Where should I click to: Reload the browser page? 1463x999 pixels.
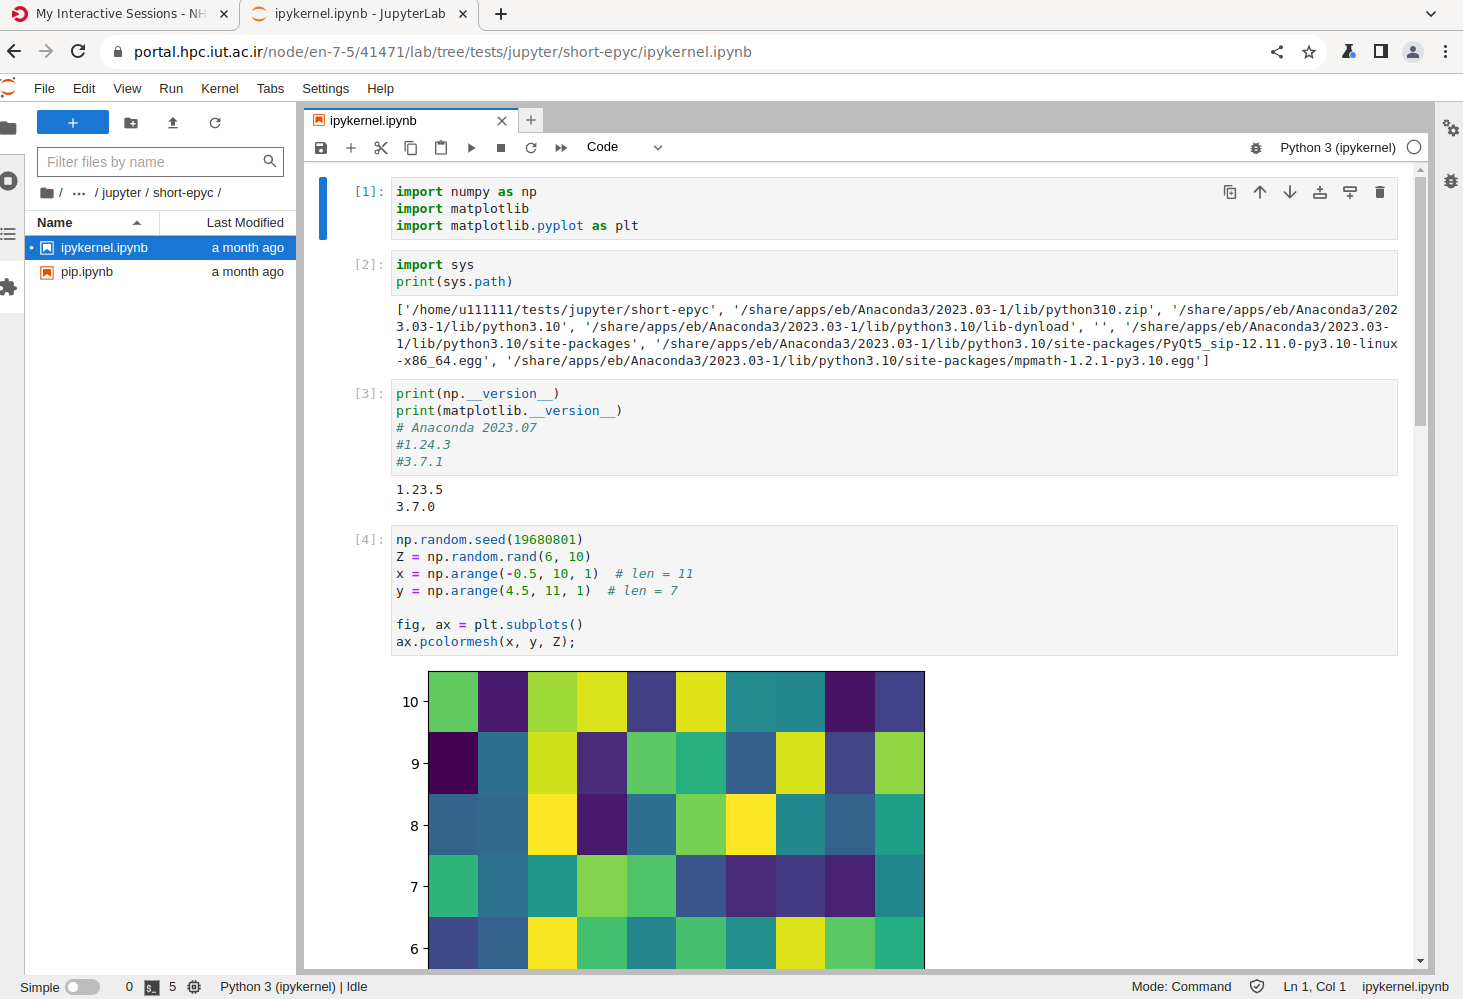(x=78, y=51)
